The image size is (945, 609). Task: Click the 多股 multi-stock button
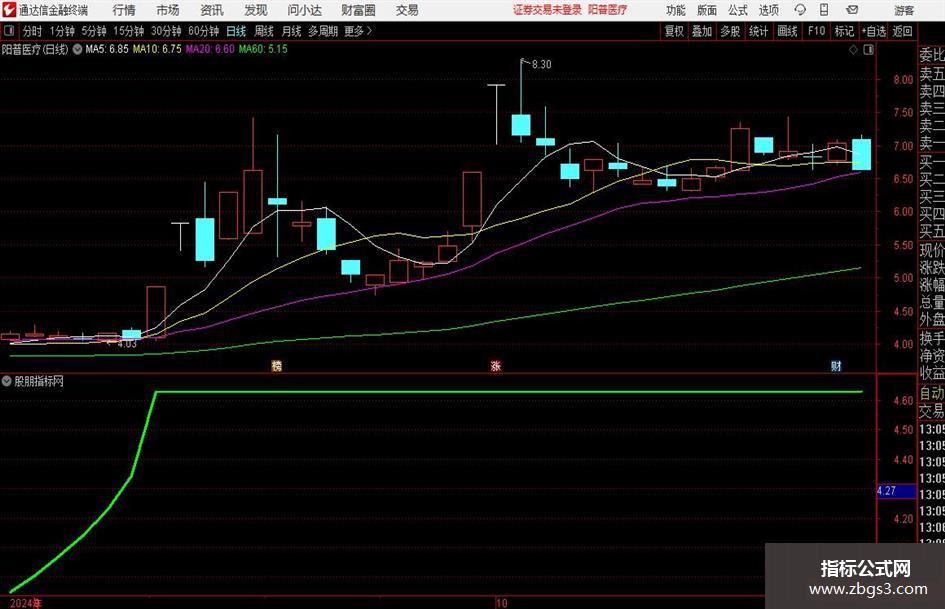(x=730, y=31)
